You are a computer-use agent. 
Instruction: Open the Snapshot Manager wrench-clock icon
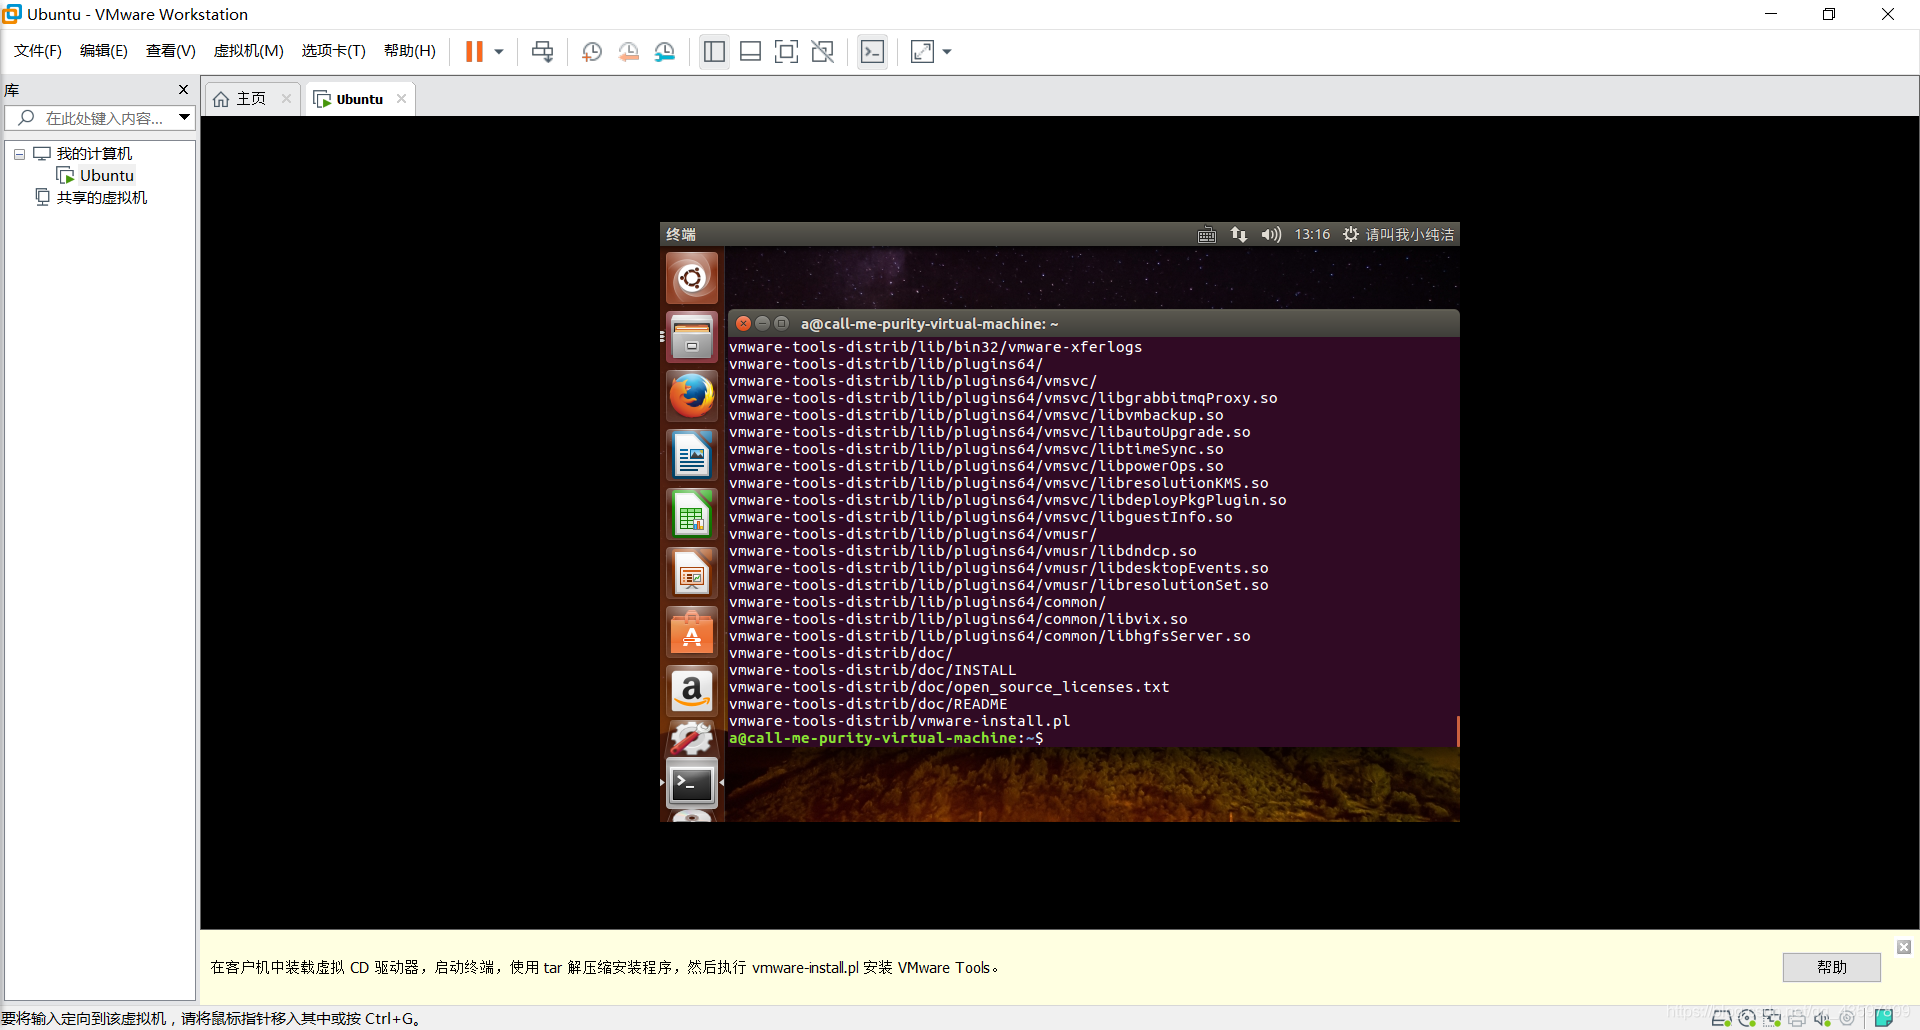click(665, 51)
